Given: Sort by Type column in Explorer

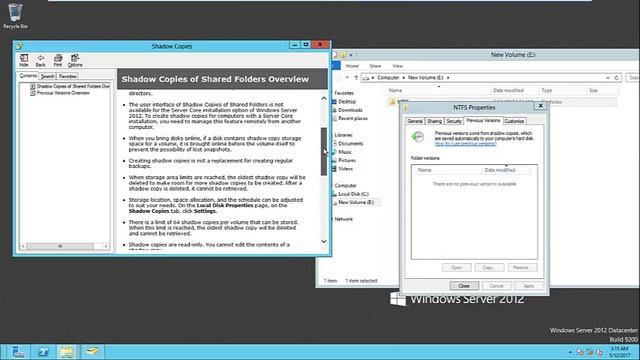Looking at the screenshot, I should [562, 90].
